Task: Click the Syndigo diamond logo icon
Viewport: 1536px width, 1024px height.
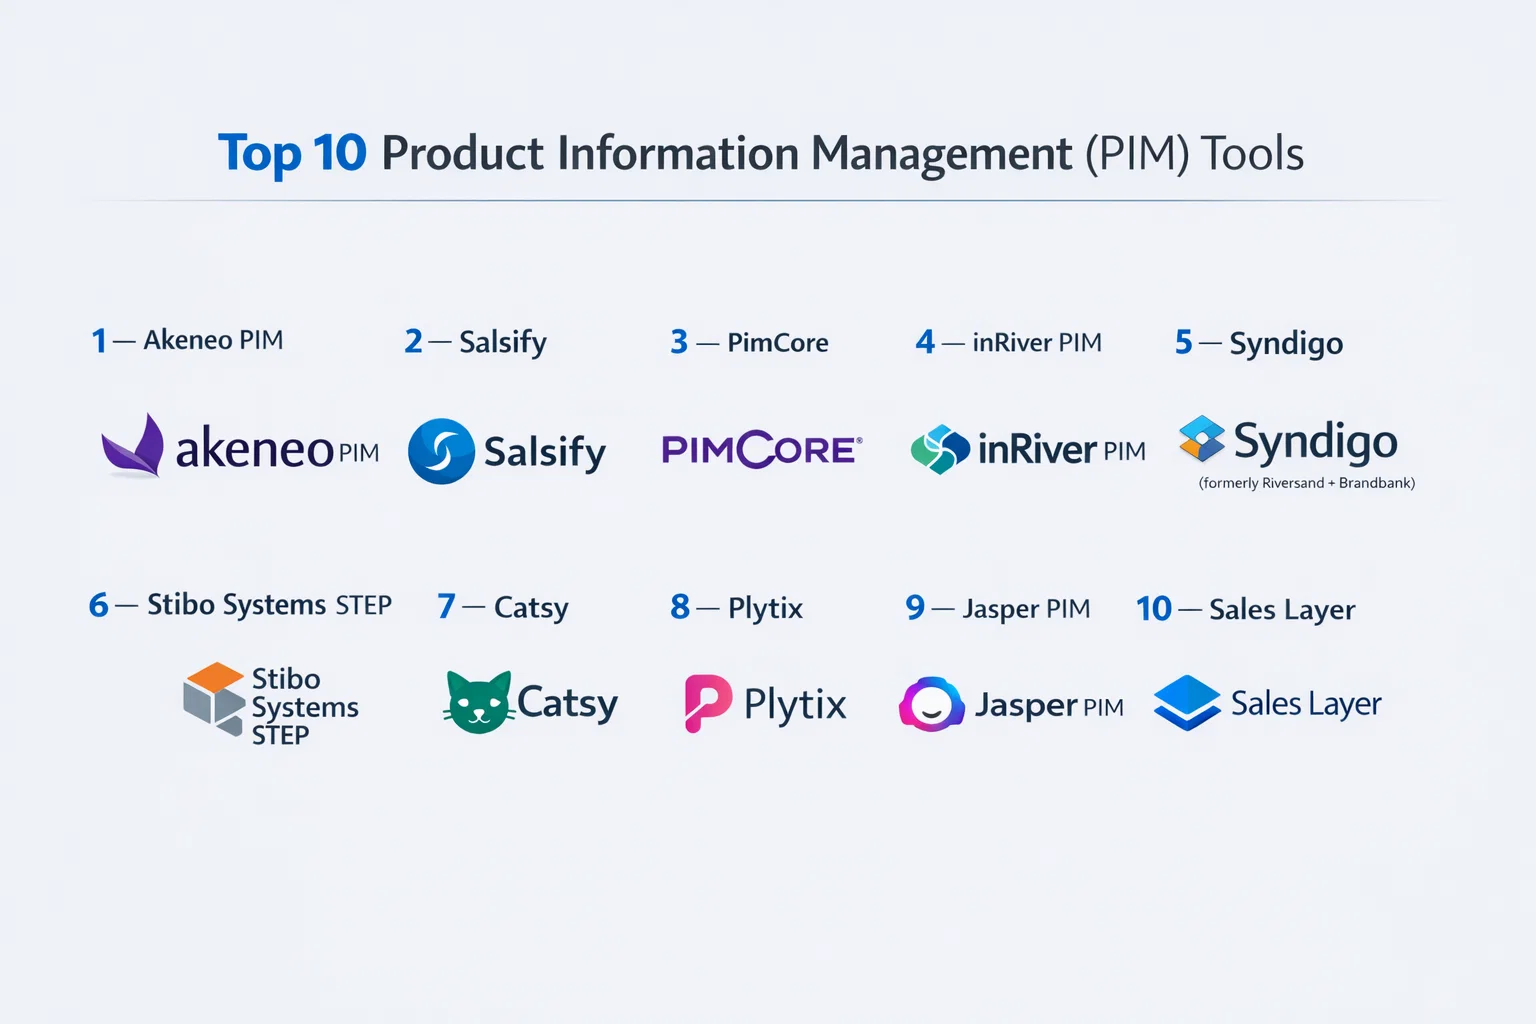Action: (x=1202, y=438)
